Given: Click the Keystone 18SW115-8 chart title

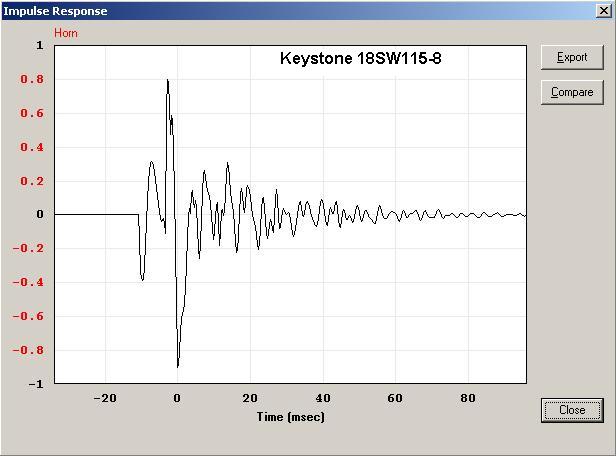Looking at the screenshot, I should pyautogui.click(x=361, y=59).
